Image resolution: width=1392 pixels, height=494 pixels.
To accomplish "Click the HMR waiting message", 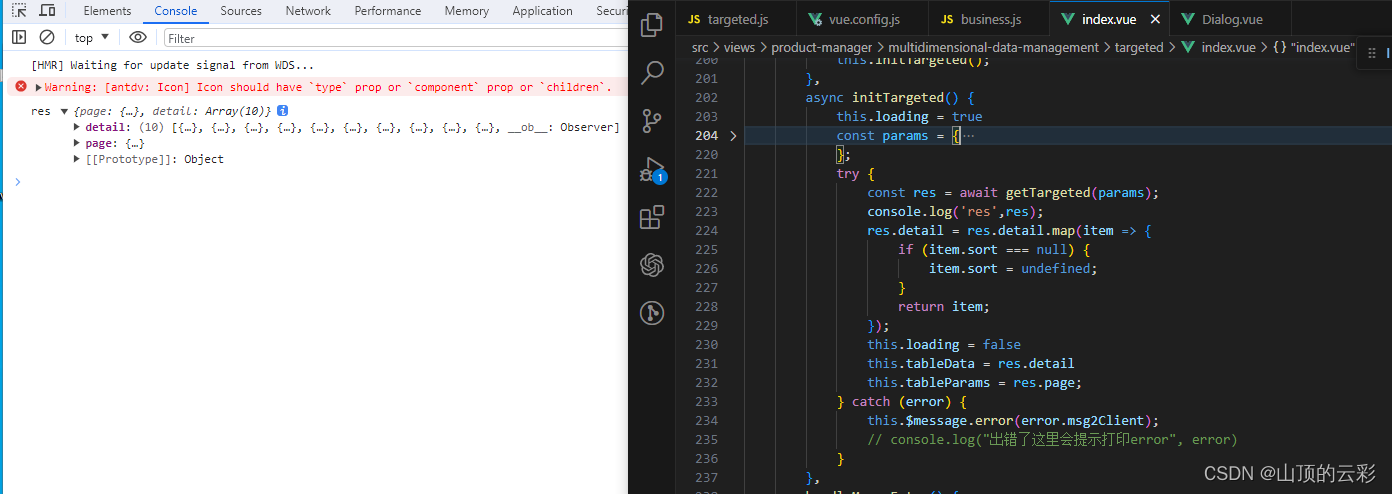I will [172, 65].
